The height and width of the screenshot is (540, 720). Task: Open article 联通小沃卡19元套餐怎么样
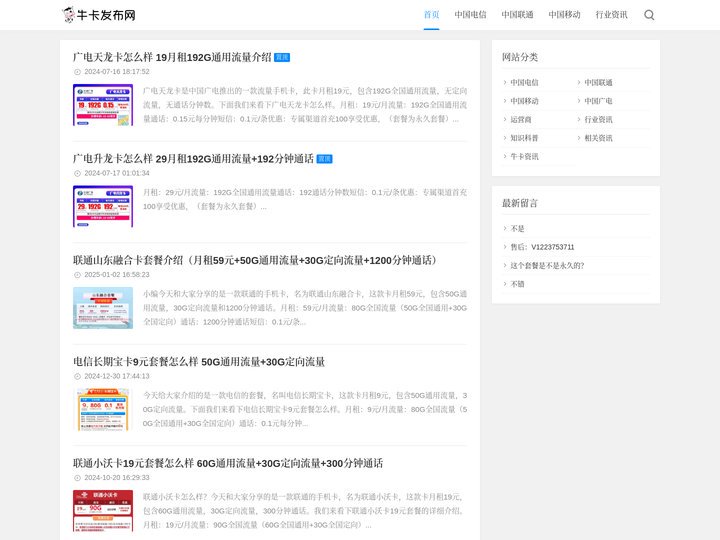228,463
